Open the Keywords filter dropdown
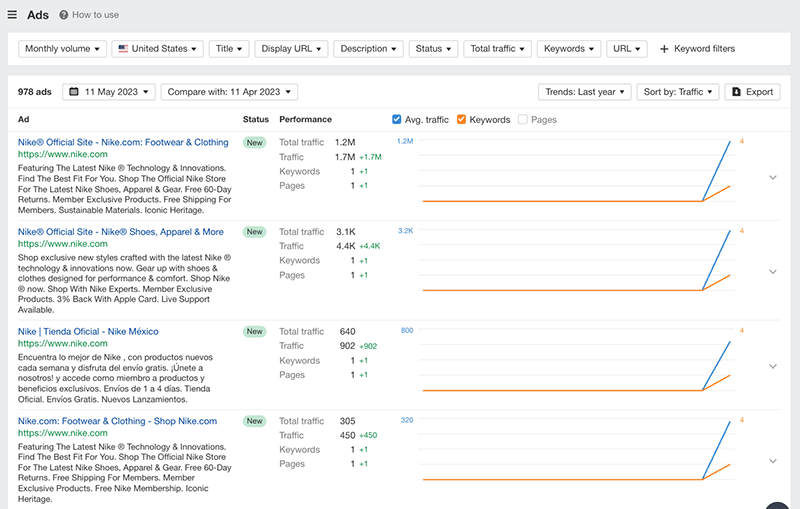This screenshot has width=800, height=509. (568, 49)
